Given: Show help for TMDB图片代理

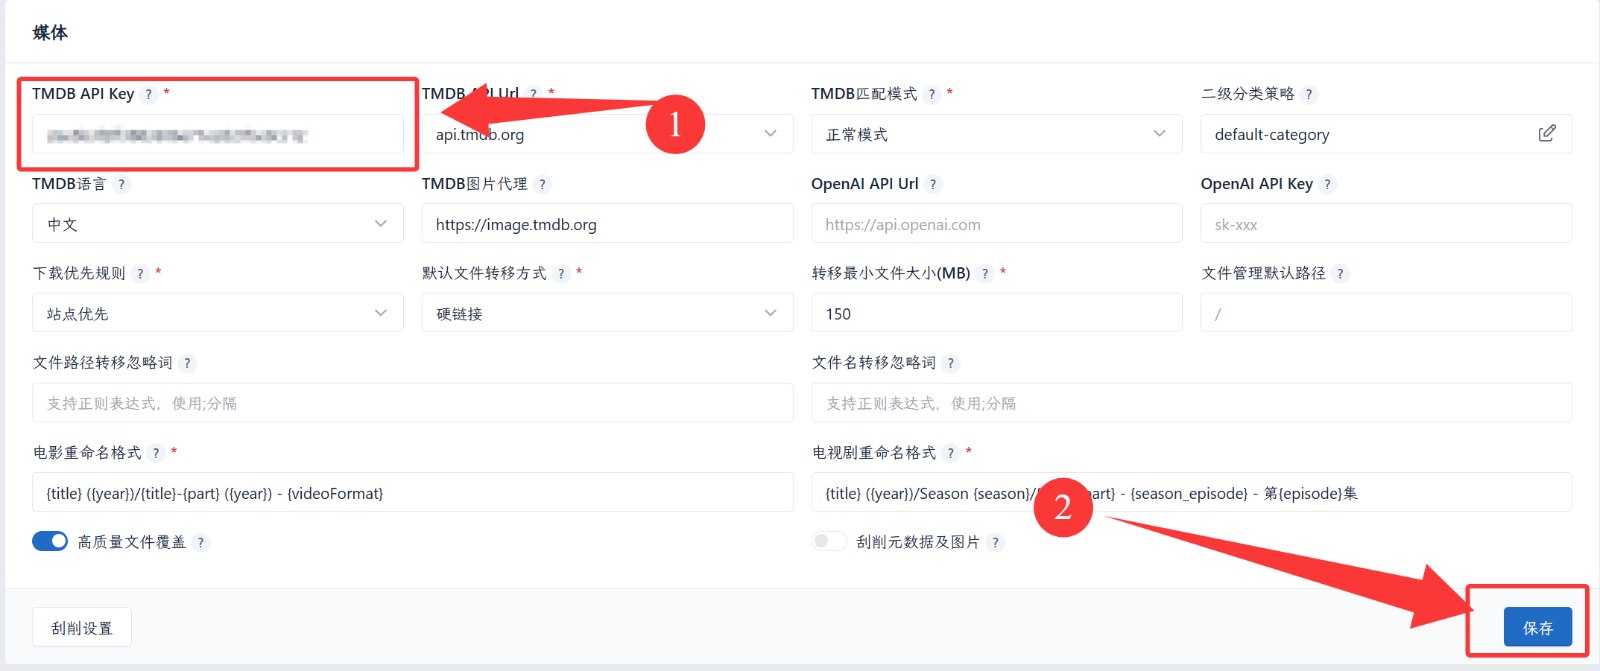Looking at the screenshot, I should pyautogui.click(x=542, y=184).
